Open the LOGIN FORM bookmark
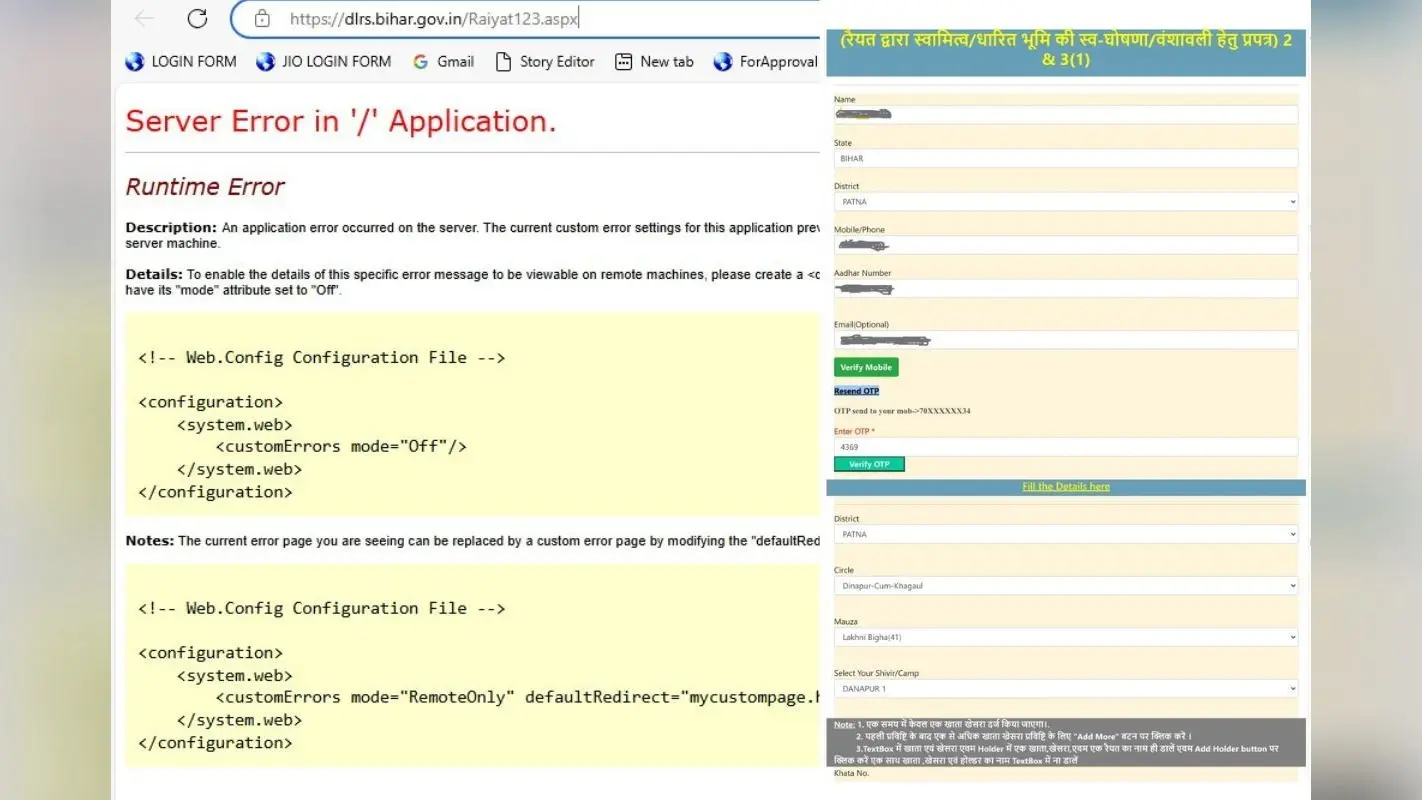1422x800 pixels. pyautogui.click(x=181, y=61)
